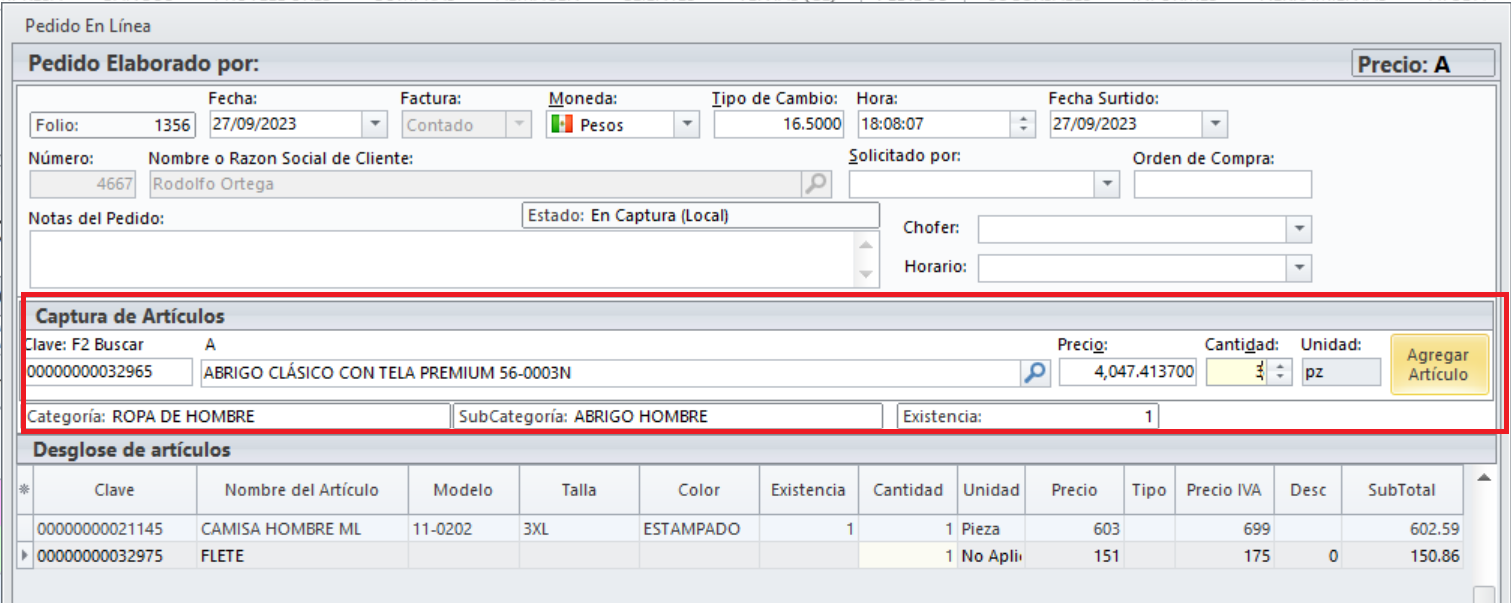Click the Cantidad quantity spinner arrows

[1279, 373]
